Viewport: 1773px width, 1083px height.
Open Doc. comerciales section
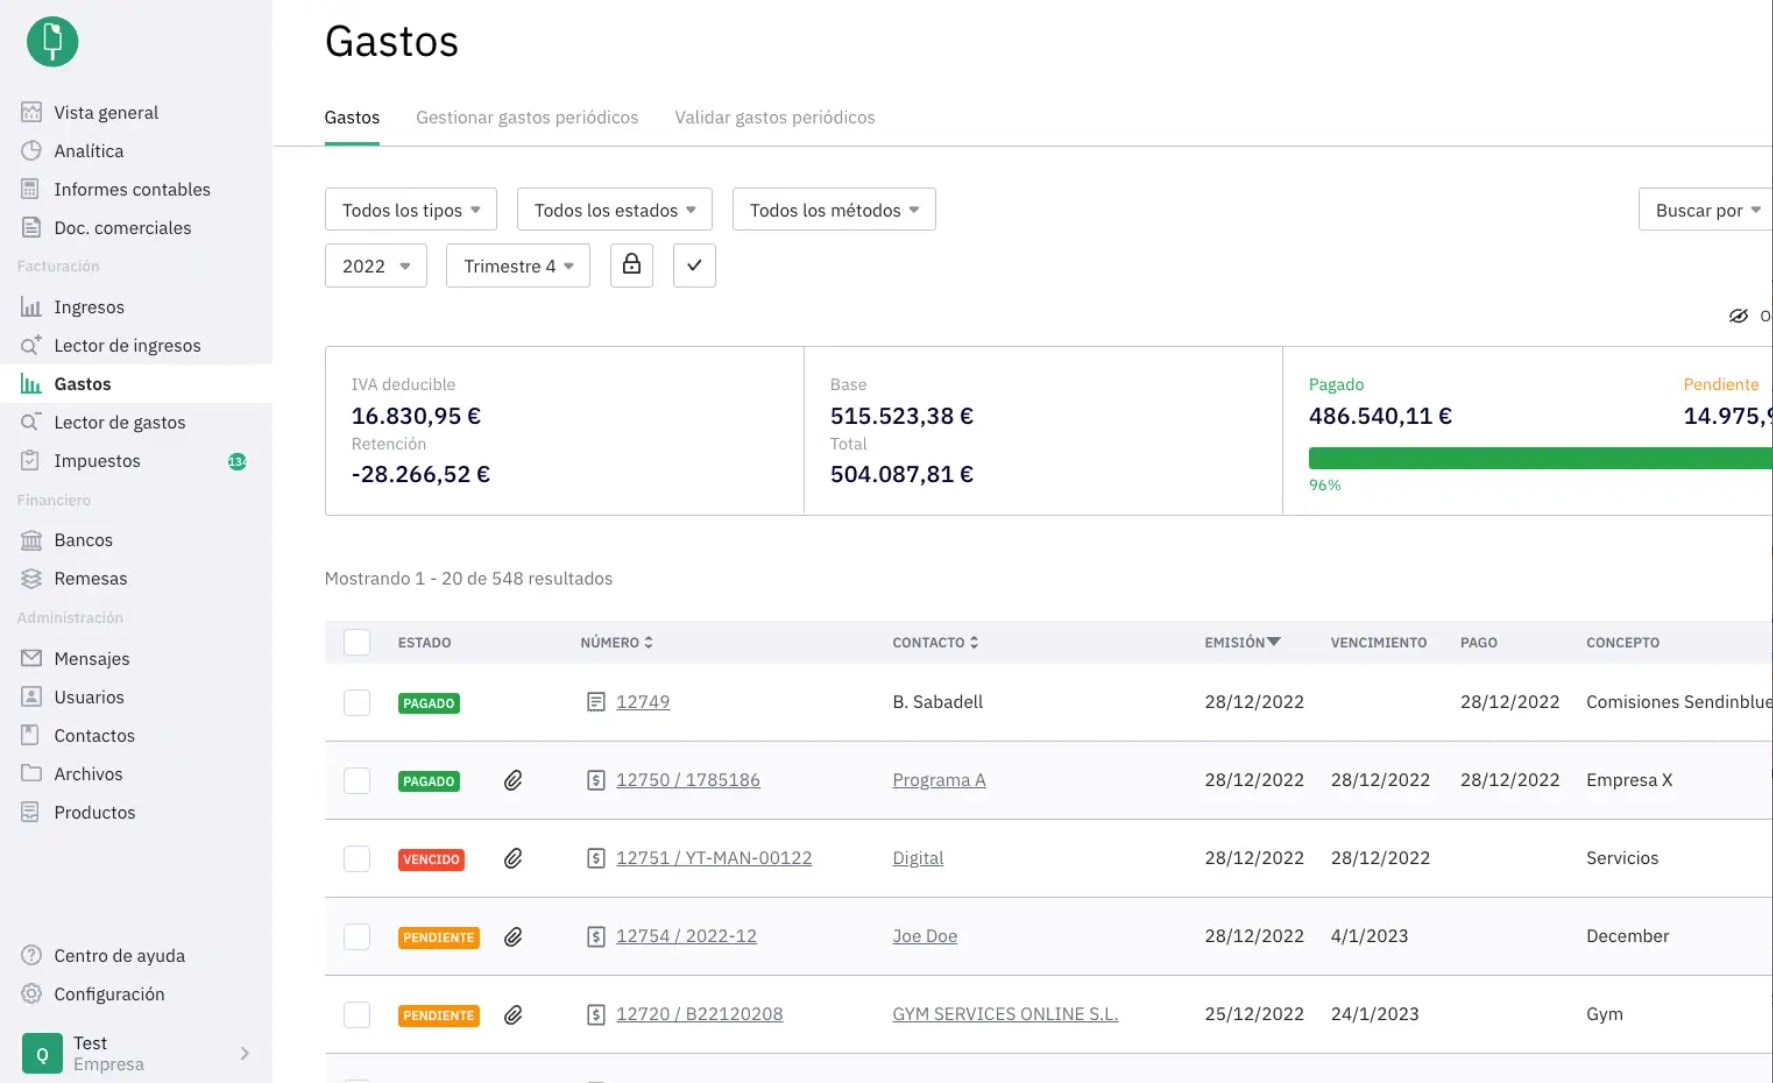[122, 228]
